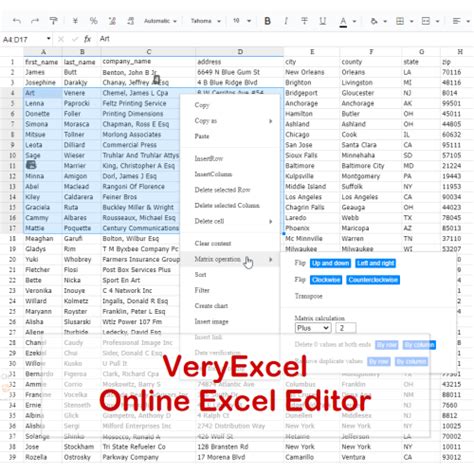This screenshot has height=474, width=474.
Task: Select column E header
Action: tap(312, 52)
